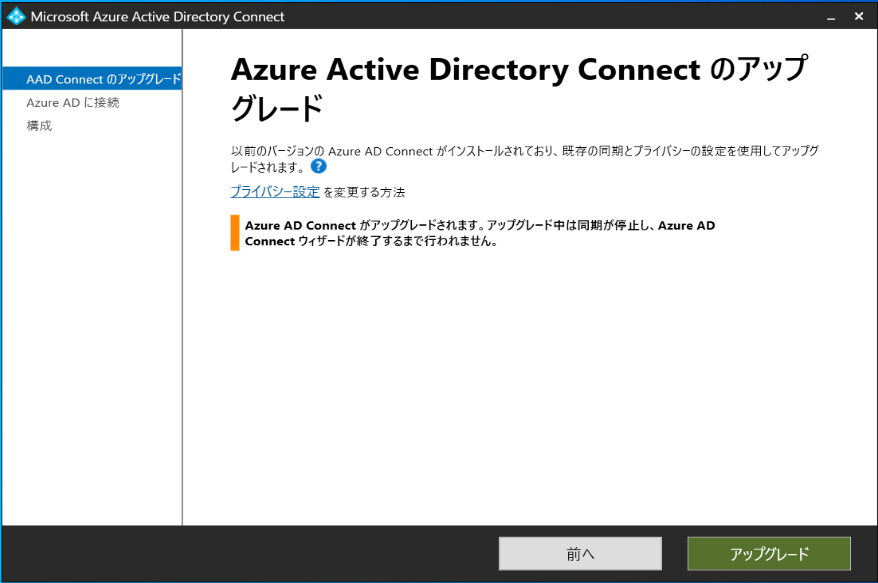Go to the Azure AD に接続 step

pos(73,102)
